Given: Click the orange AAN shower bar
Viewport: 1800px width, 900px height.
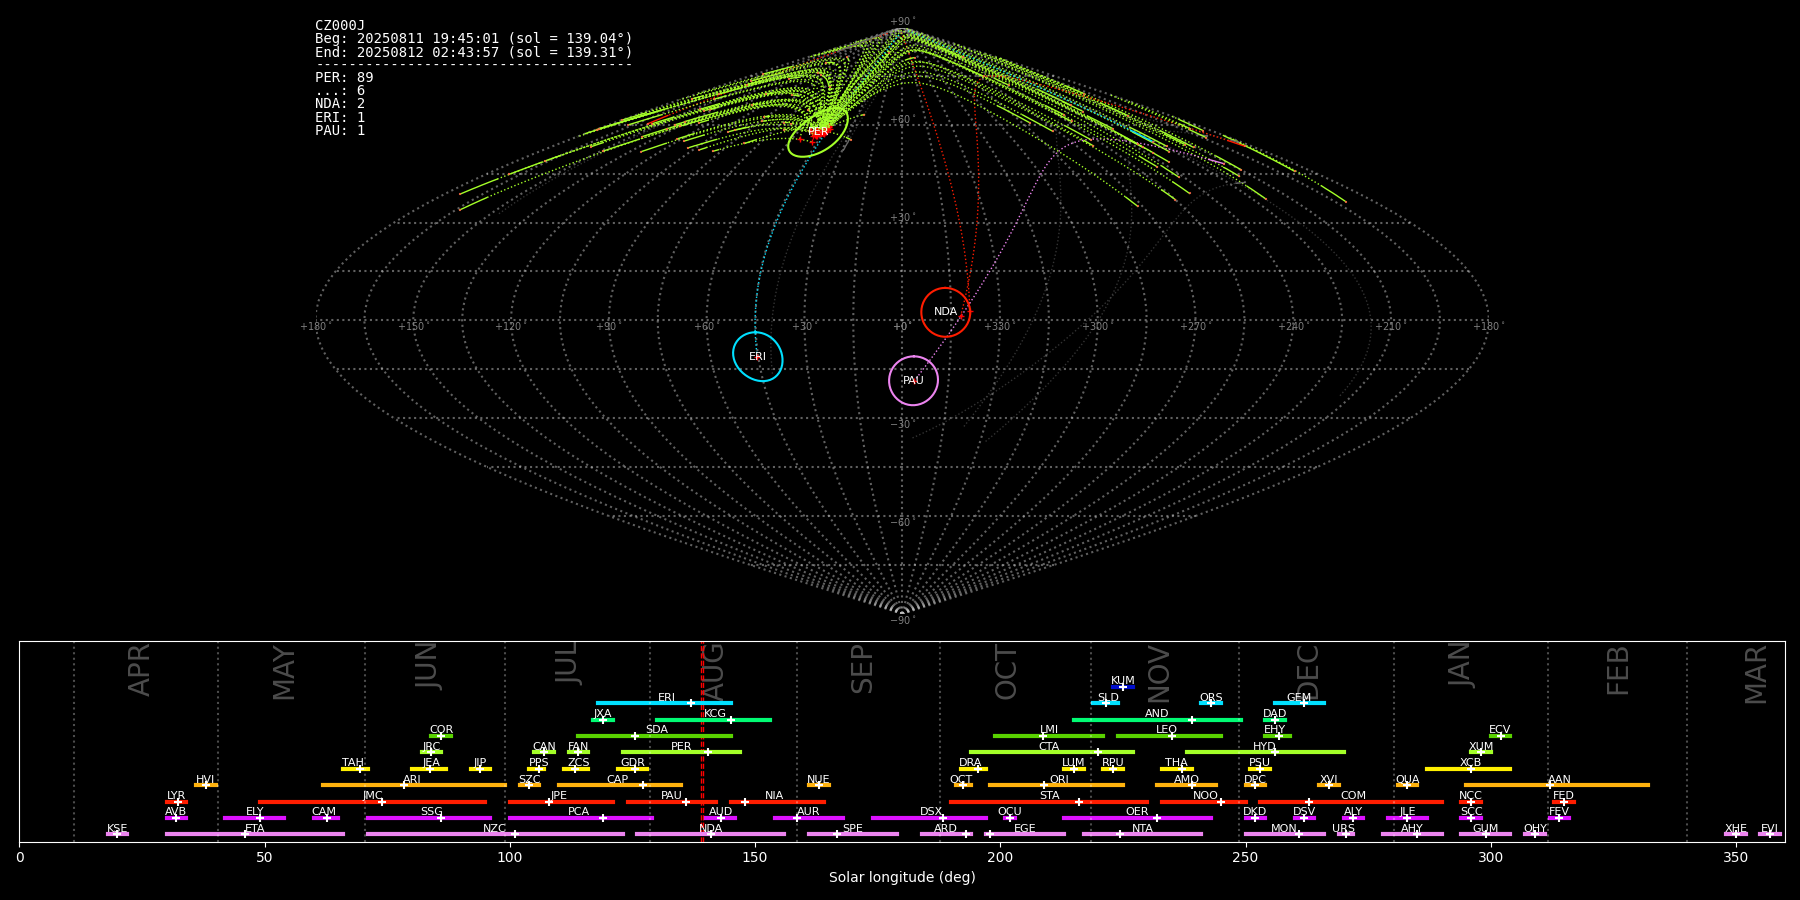Looking at the screenshot, I should (x=1557, y=785).
